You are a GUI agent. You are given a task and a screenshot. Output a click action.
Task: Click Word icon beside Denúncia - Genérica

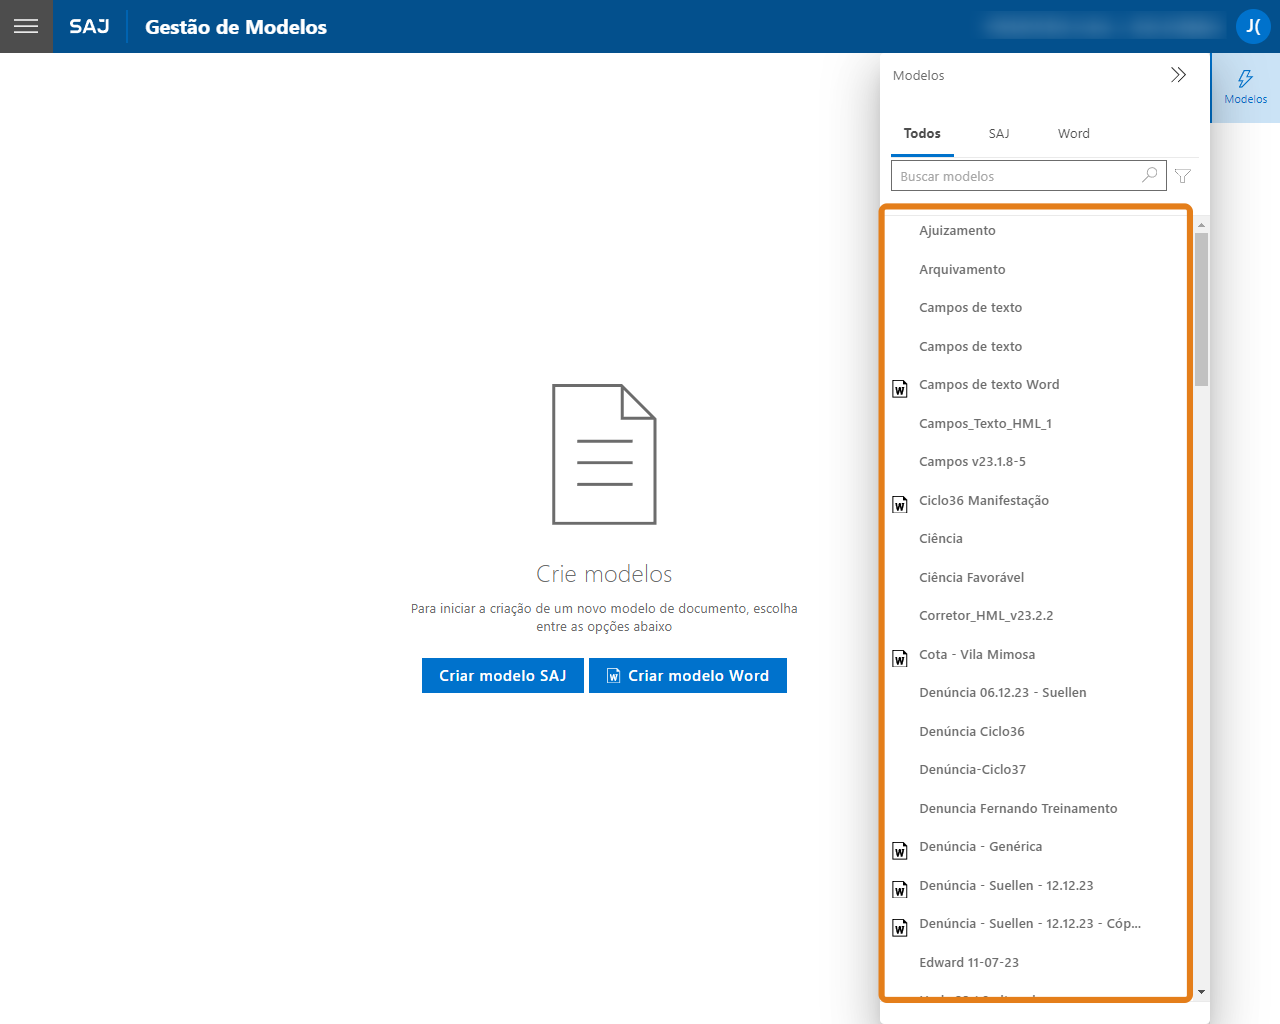(900, 850)
